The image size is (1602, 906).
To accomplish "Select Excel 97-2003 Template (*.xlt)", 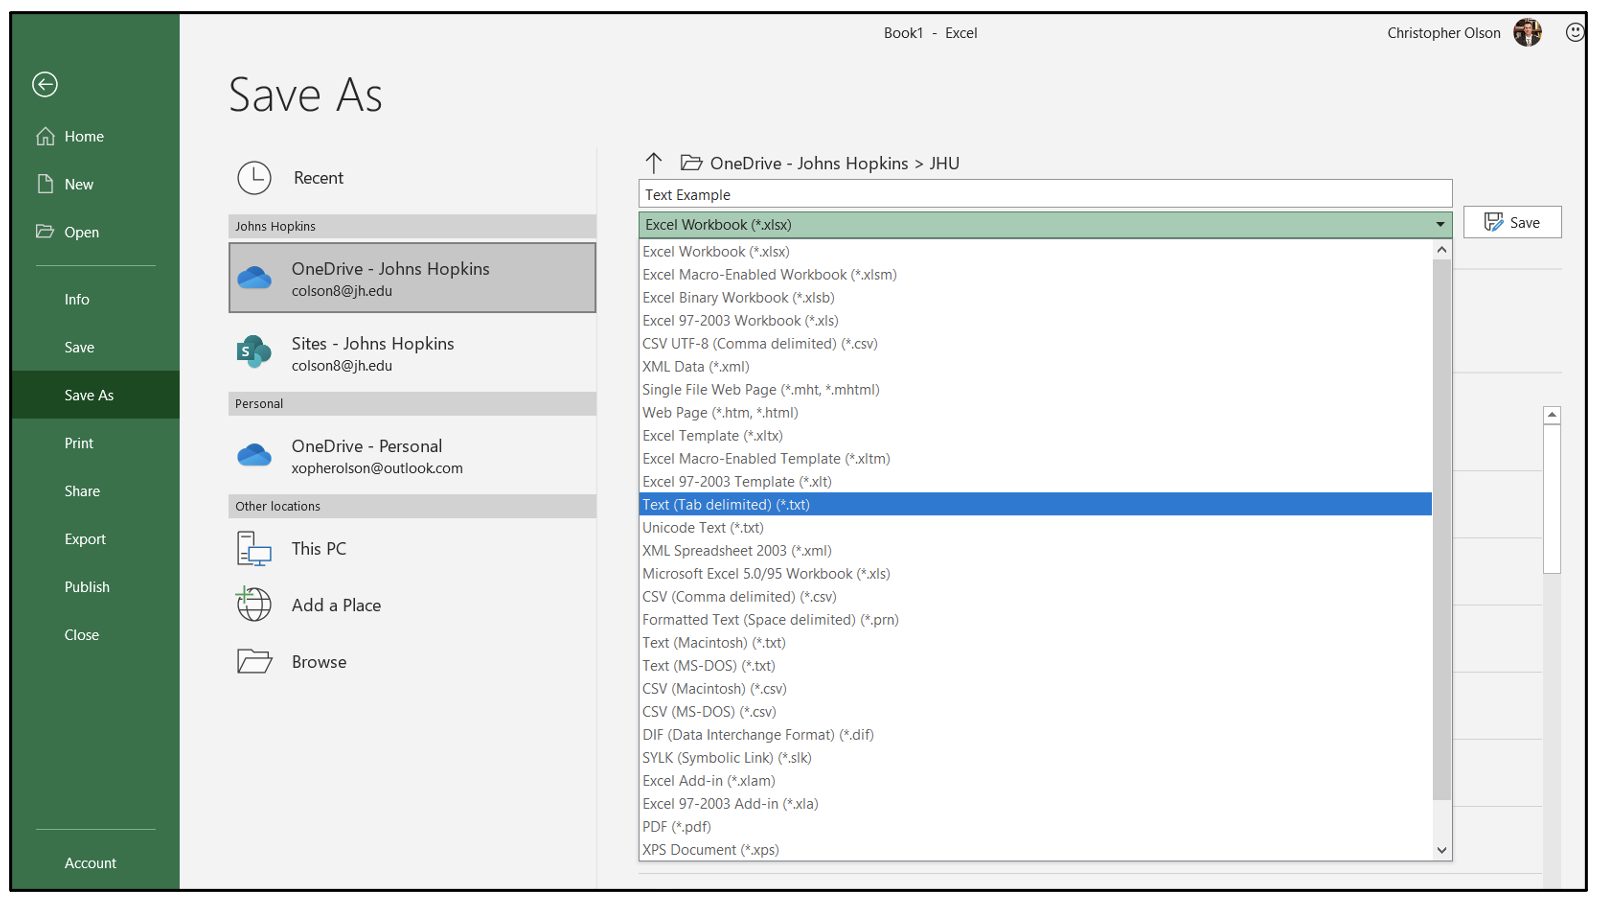I will [1035, 481].
